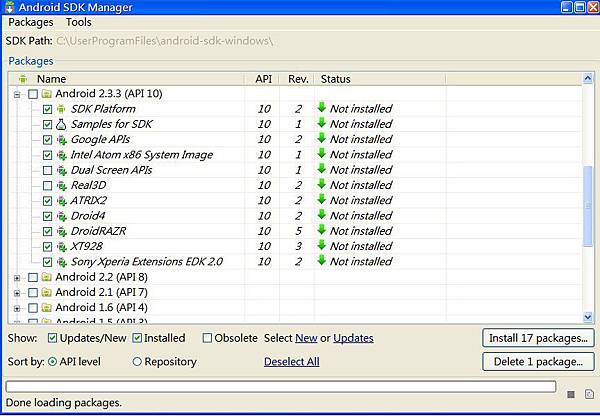Image resolution: width=600 pixels, height=416 pixels.
Task: Collapse the Android 2.3.3 (API 10) tree node
Action: coord(17,95)
